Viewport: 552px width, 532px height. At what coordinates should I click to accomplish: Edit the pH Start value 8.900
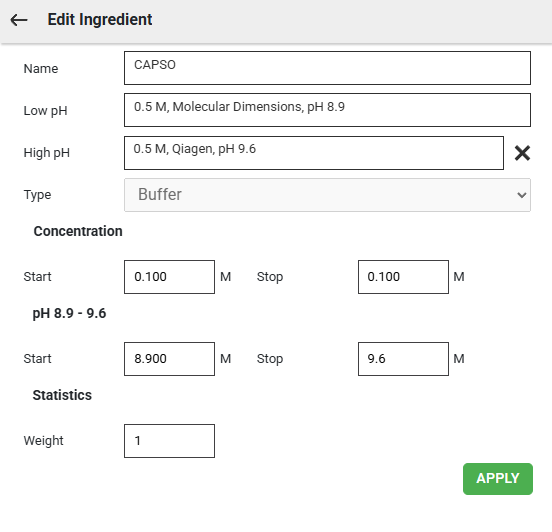169,359
